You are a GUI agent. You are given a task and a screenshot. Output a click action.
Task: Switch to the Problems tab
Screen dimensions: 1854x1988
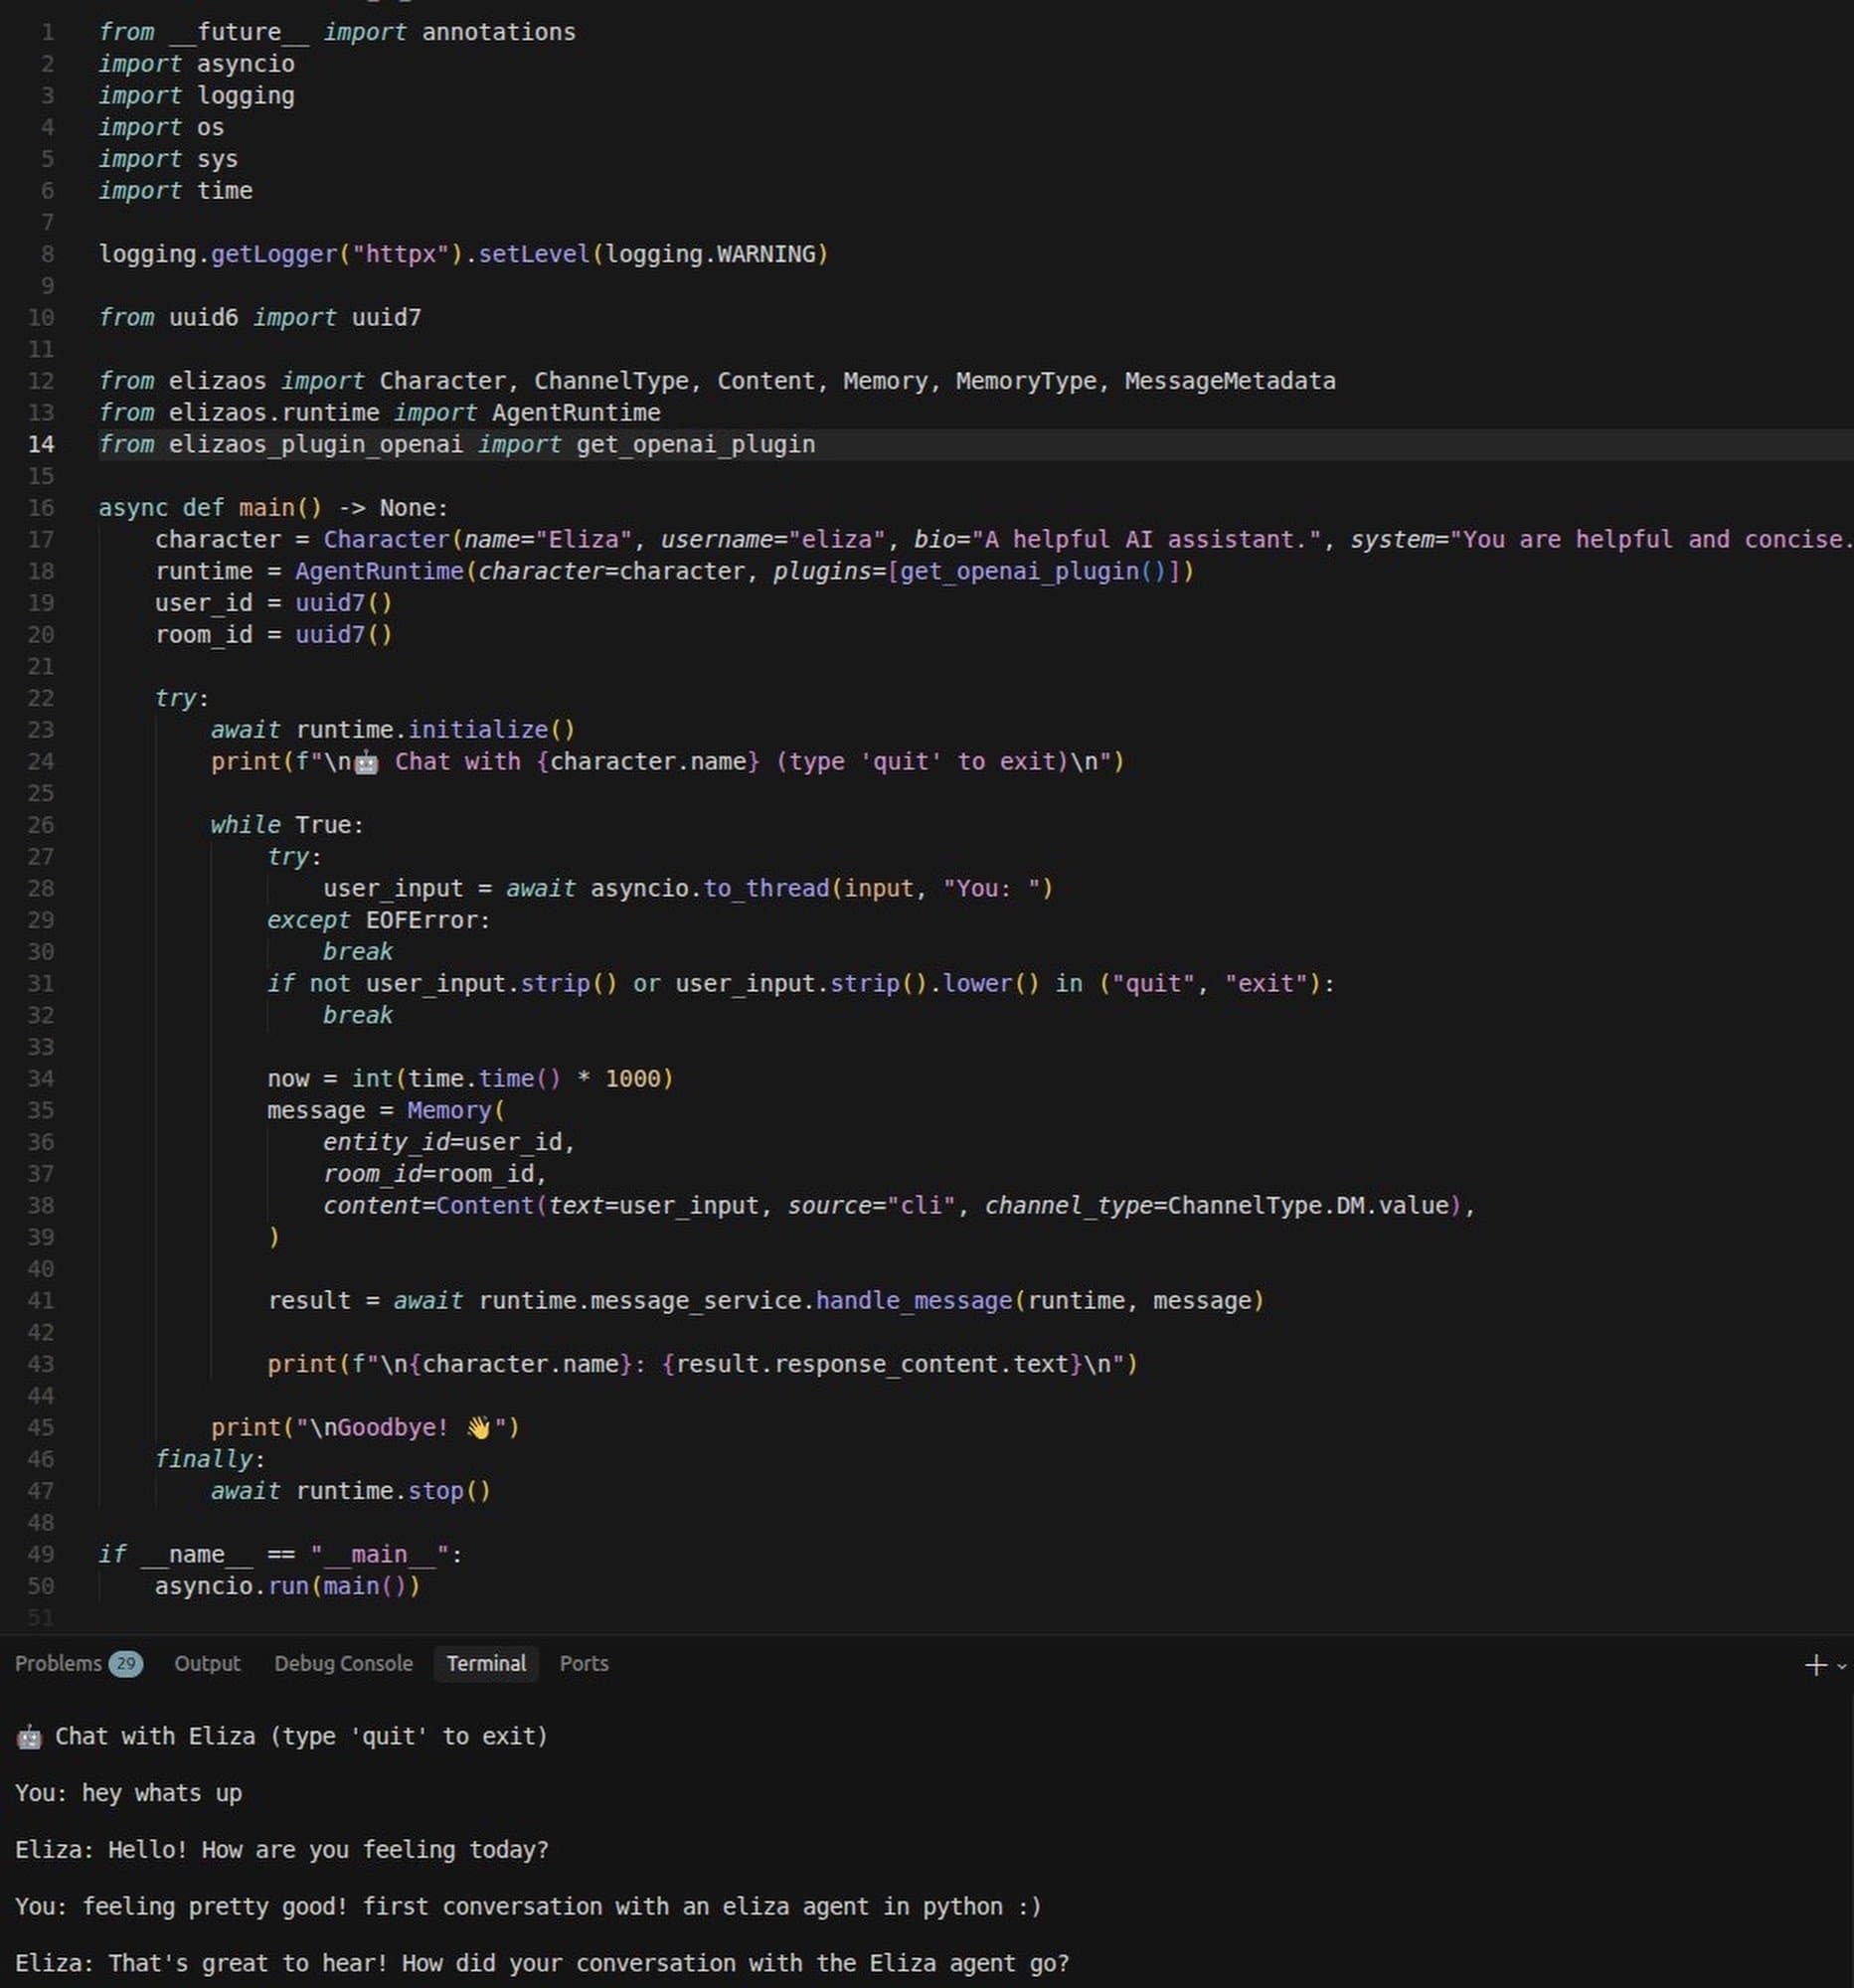click(60, 1663)
